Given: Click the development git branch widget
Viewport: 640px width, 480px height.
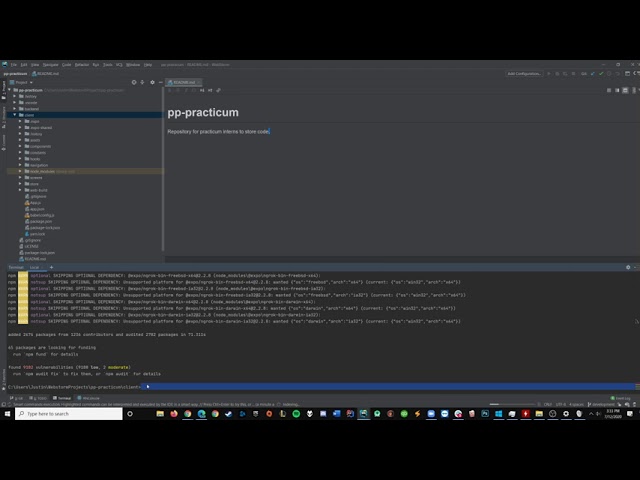Looking at the screenshot, I should click(x=601, y=404).
